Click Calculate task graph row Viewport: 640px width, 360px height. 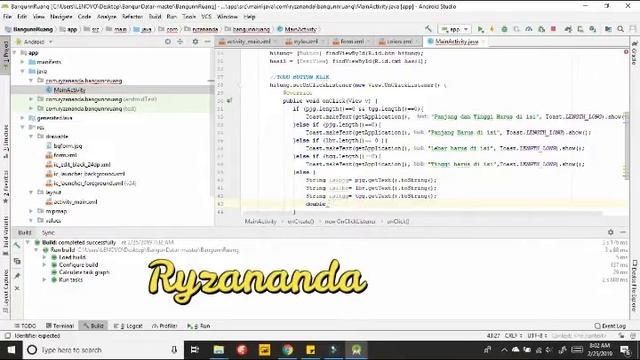[x=84, y=272]
